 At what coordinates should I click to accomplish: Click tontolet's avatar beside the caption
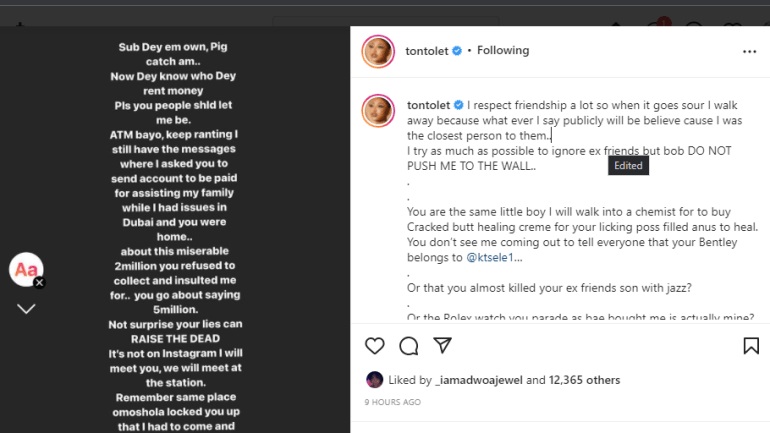[377, 110]
